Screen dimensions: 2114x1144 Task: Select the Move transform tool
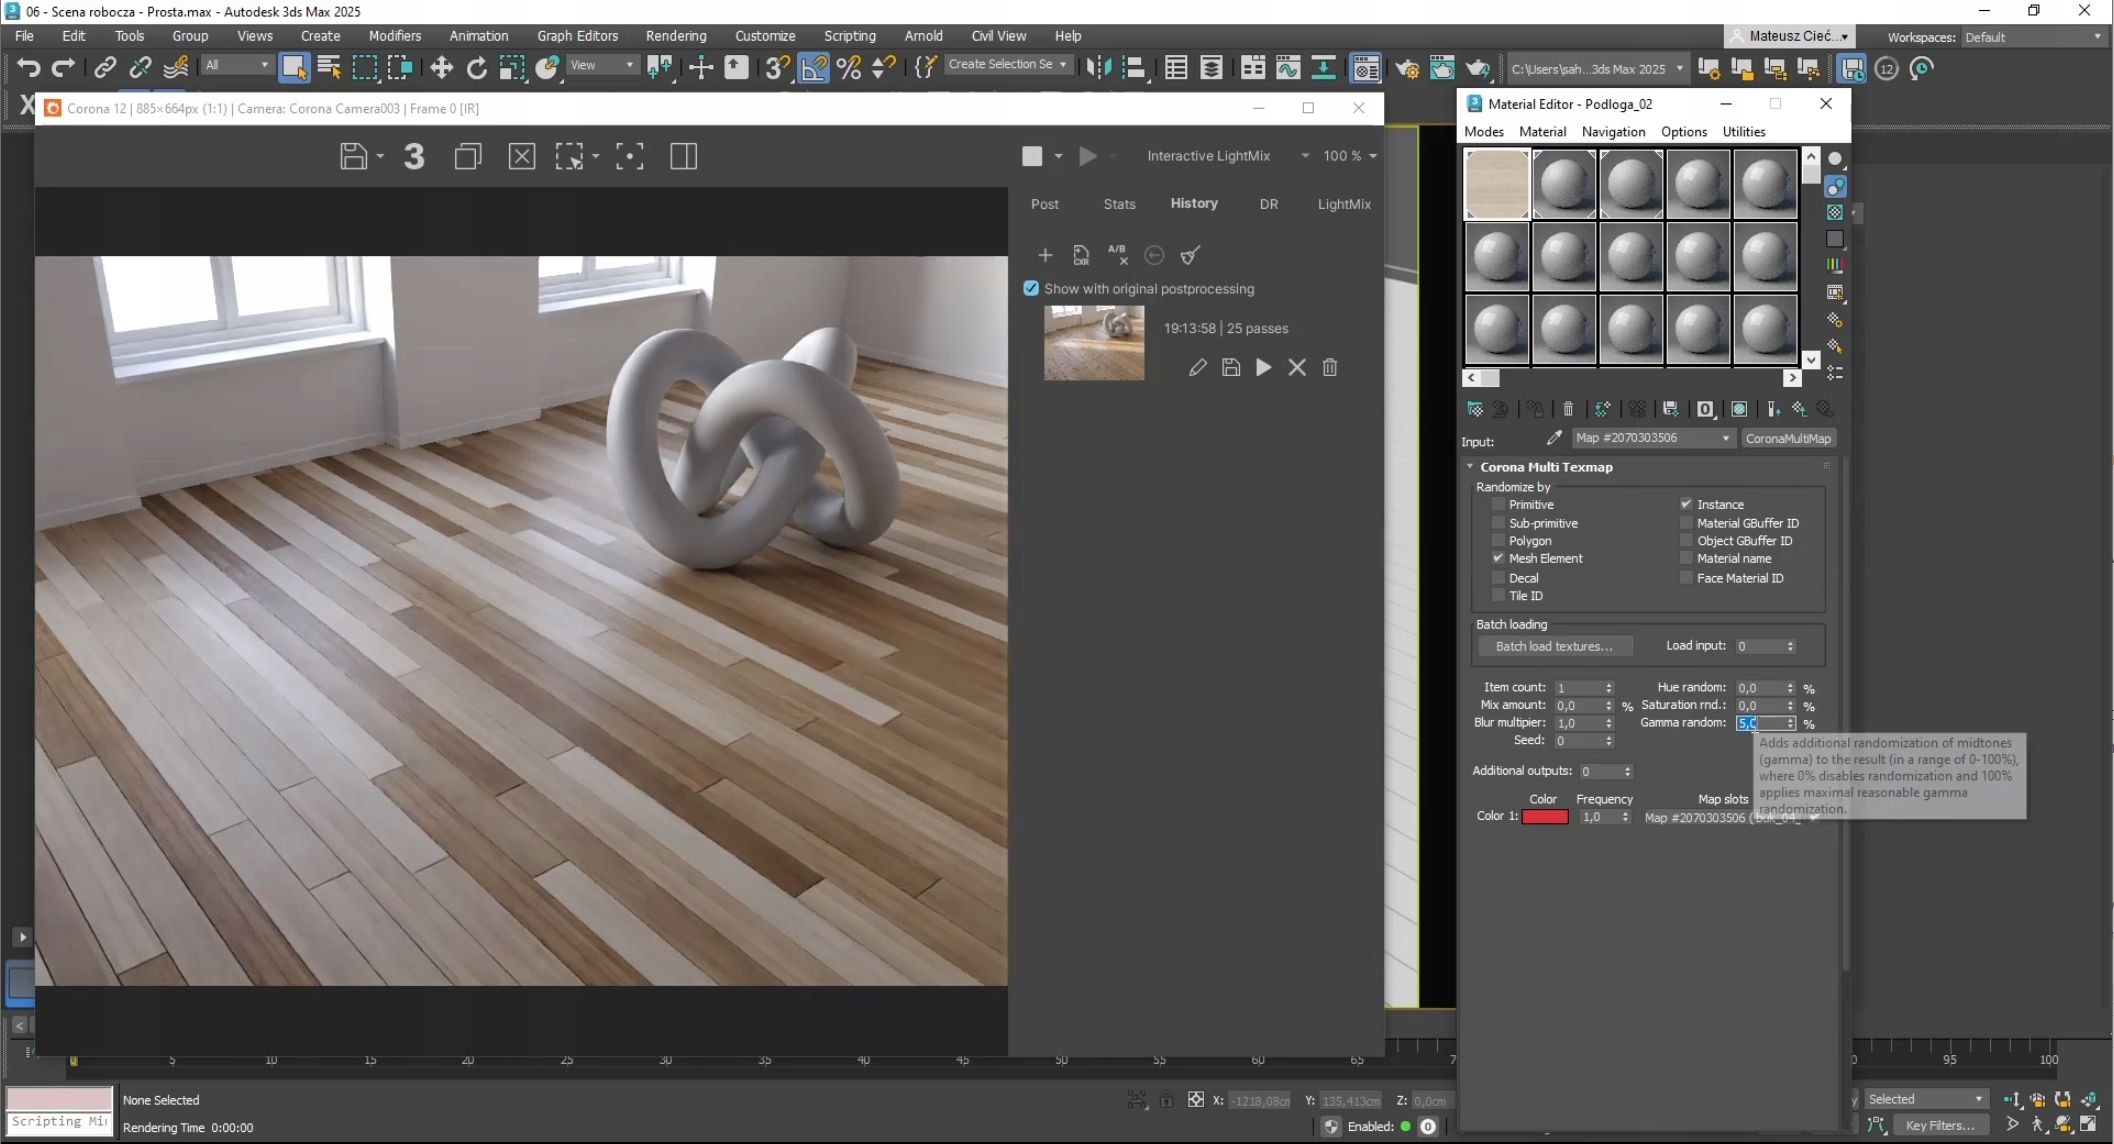click(x=441, y=68)
